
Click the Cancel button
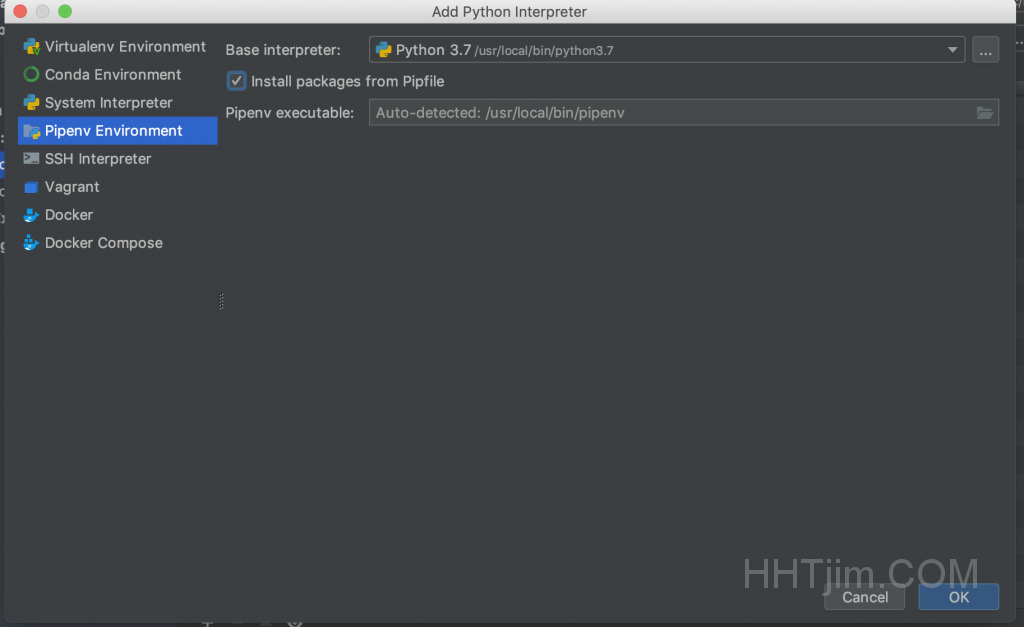[x=865, y=597]
